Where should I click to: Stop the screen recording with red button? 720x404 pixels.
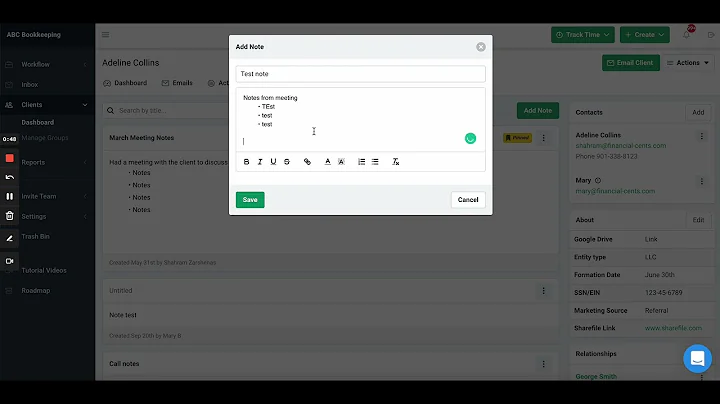10,158
